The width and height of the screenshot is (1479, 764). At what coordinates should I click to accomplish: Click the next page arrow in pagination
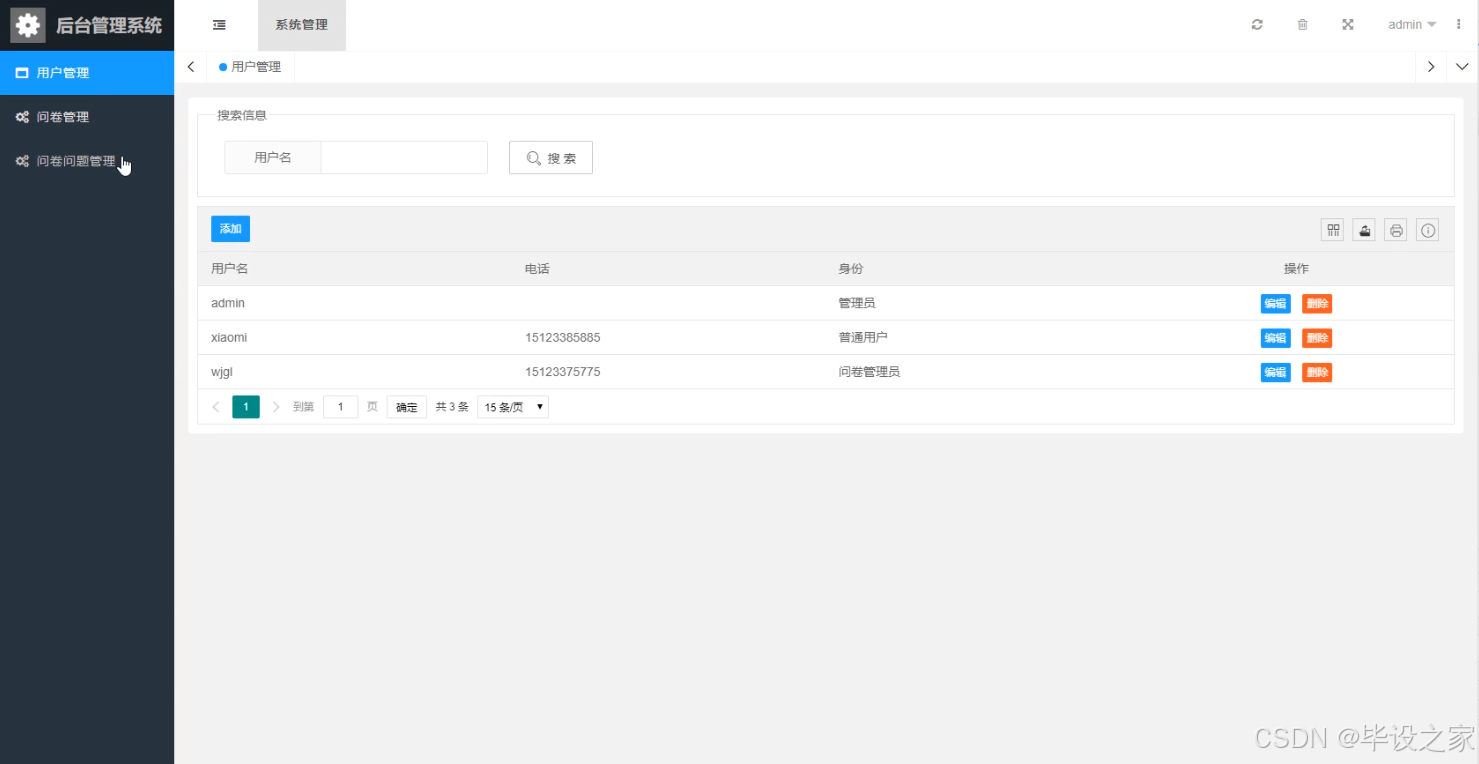pos(276,407)
